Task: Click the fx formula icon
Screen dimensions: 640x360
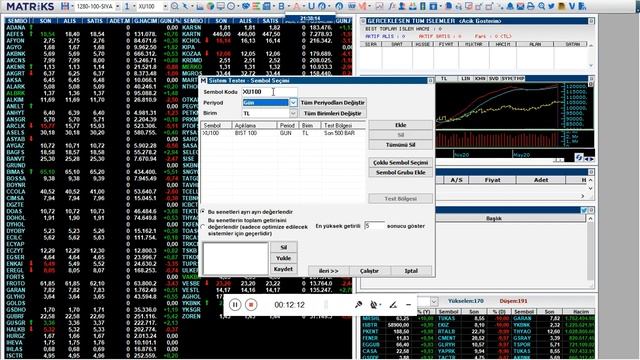Action: pyautogui.click(x=392, y=7)
